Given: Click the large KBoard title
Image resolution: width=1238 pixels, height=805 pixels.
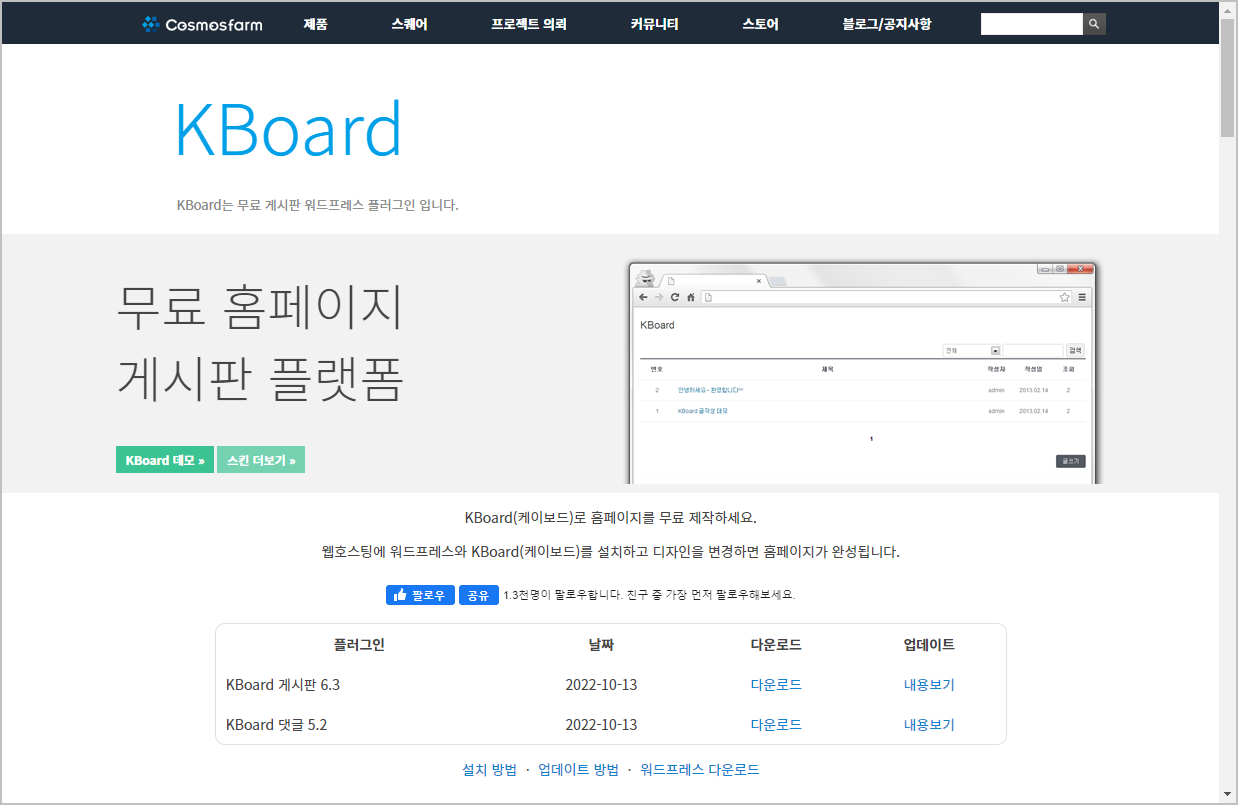Looking at the screenshot, I should (x=289, y=130).
